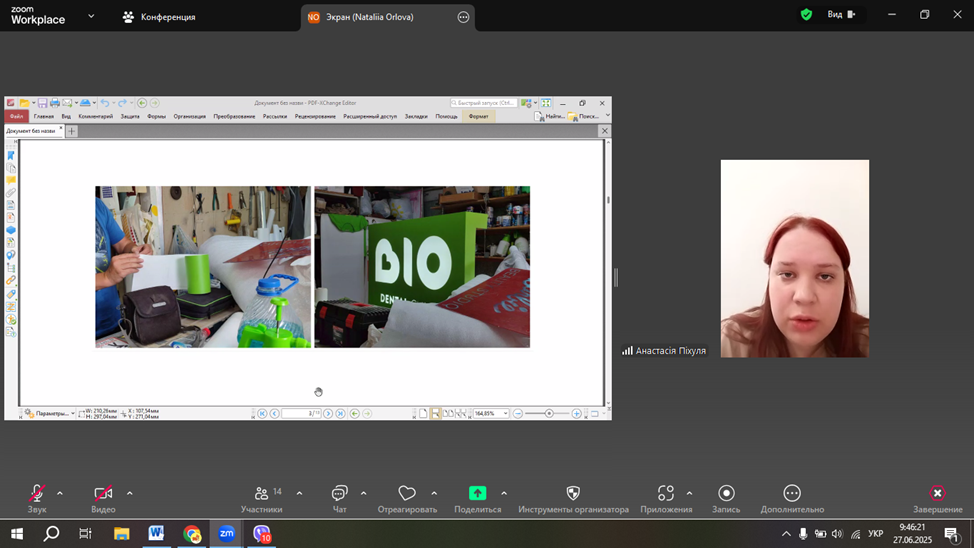
Task: Open a file using the folder icon
Action: [x=24, y=103]
